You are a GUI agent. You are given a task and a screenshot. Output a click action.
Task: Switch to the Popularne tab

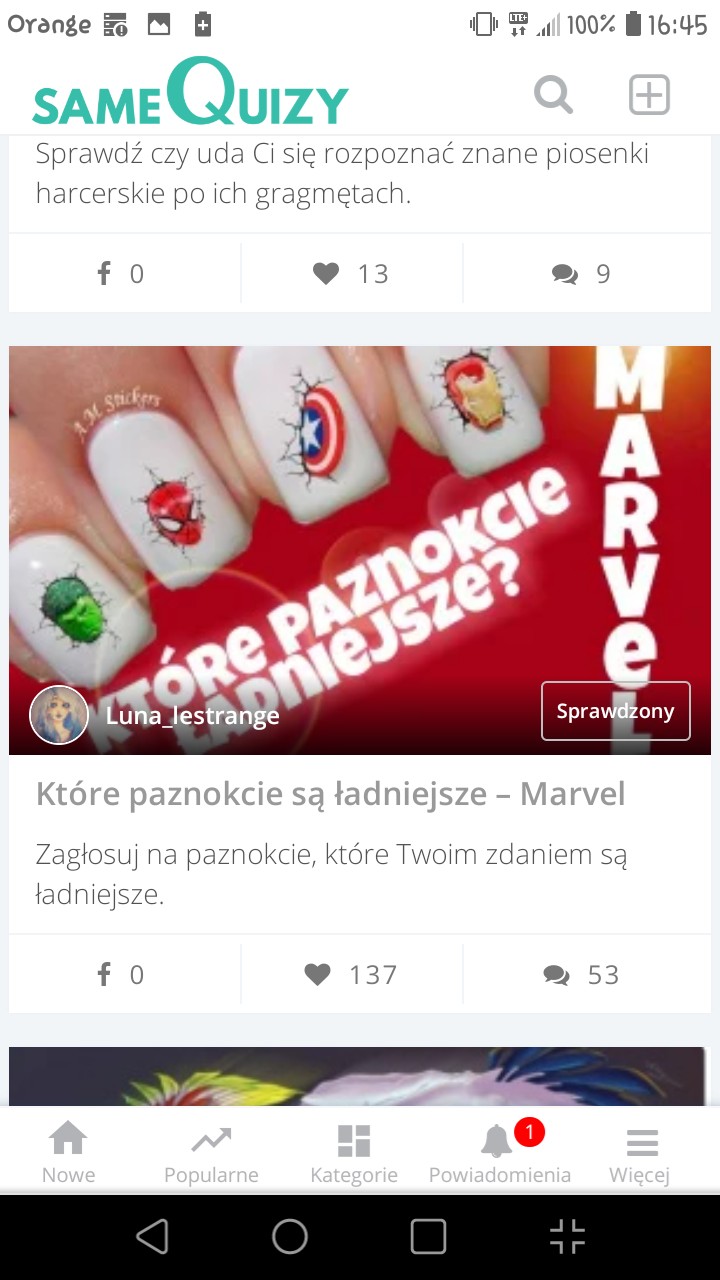point(211,1153)
